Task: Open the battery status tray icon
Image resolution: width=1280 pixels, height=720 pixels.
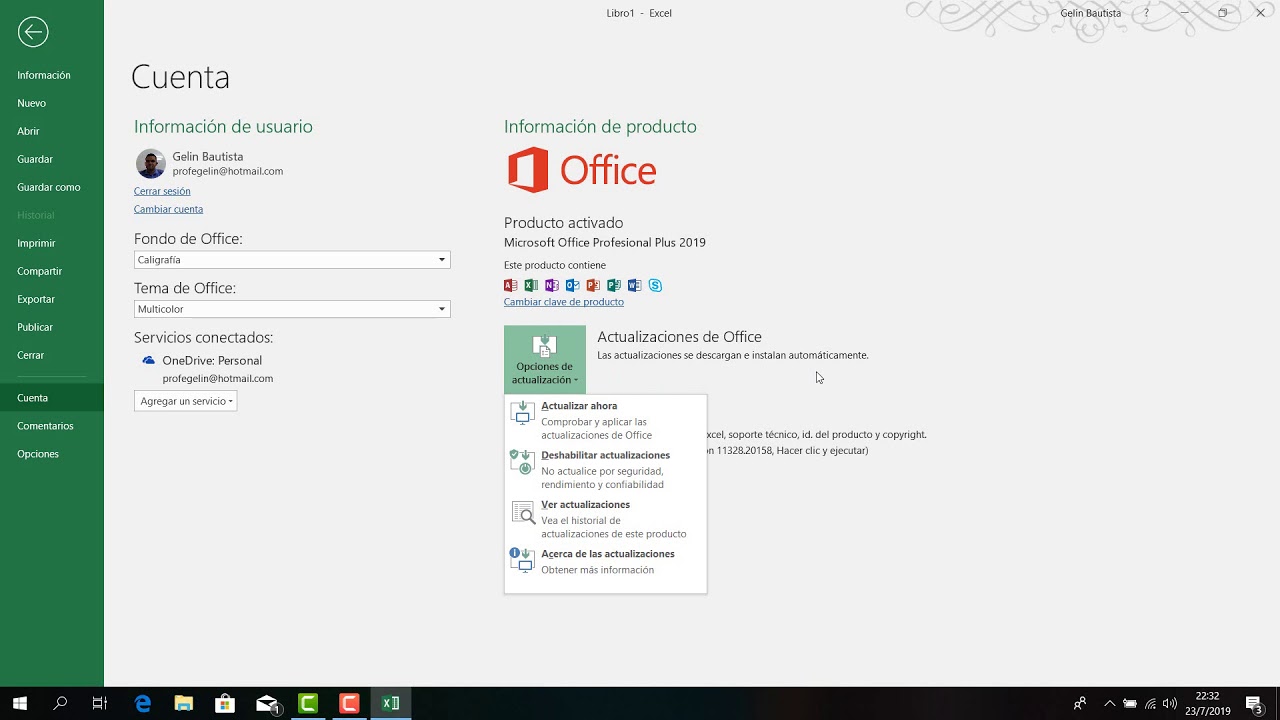Action: coord(1130,703)
